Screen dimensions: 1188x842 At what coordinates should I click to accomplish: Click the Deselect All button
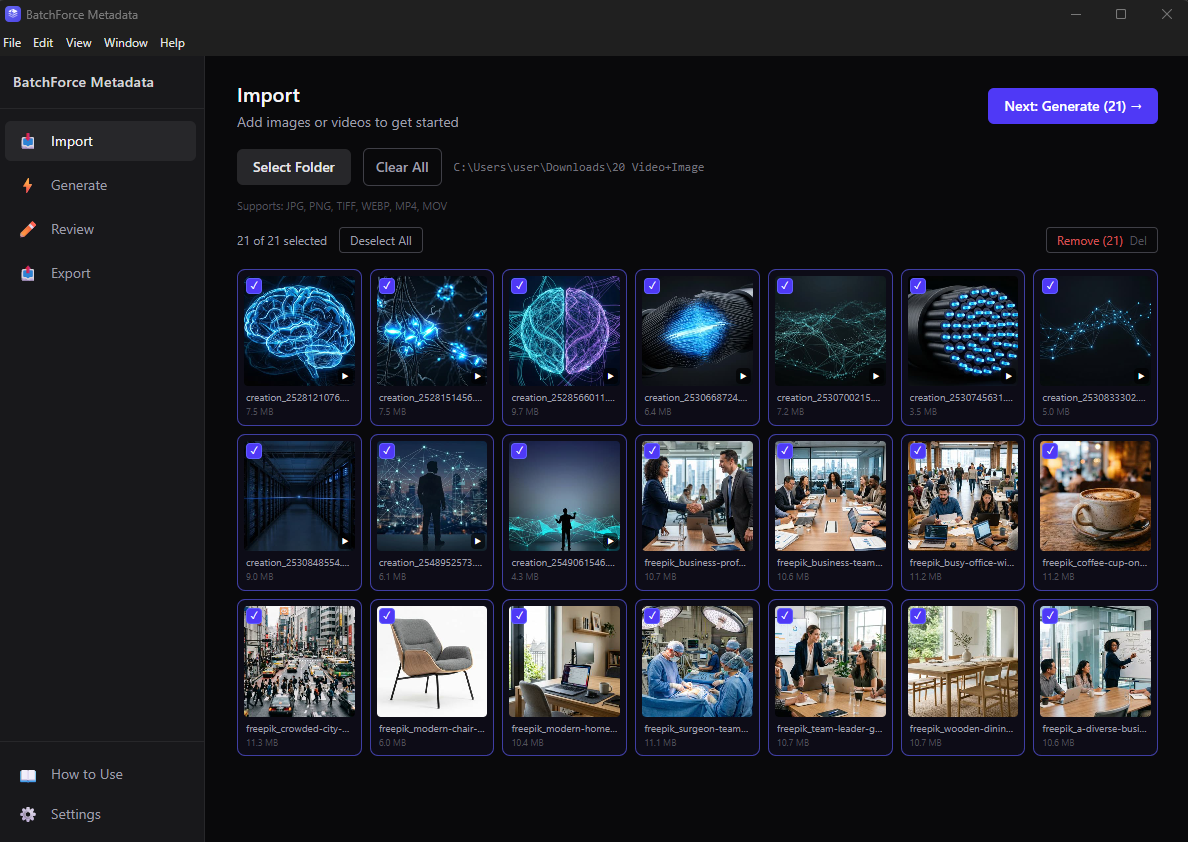tap(380, 240)
